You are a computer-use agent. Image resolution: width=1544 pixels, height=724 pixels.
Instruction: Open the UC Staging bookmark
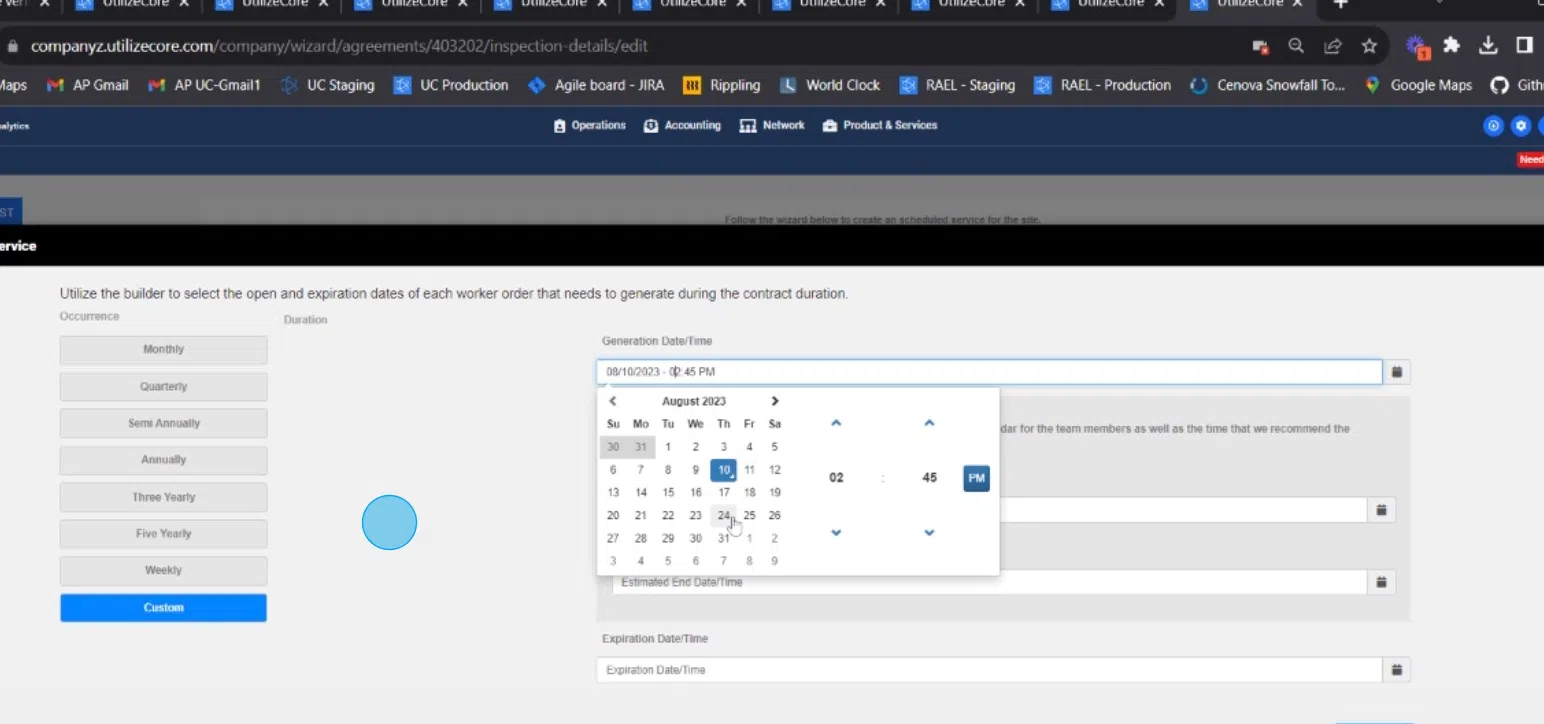pyautogui.click(x=327, y=85)
